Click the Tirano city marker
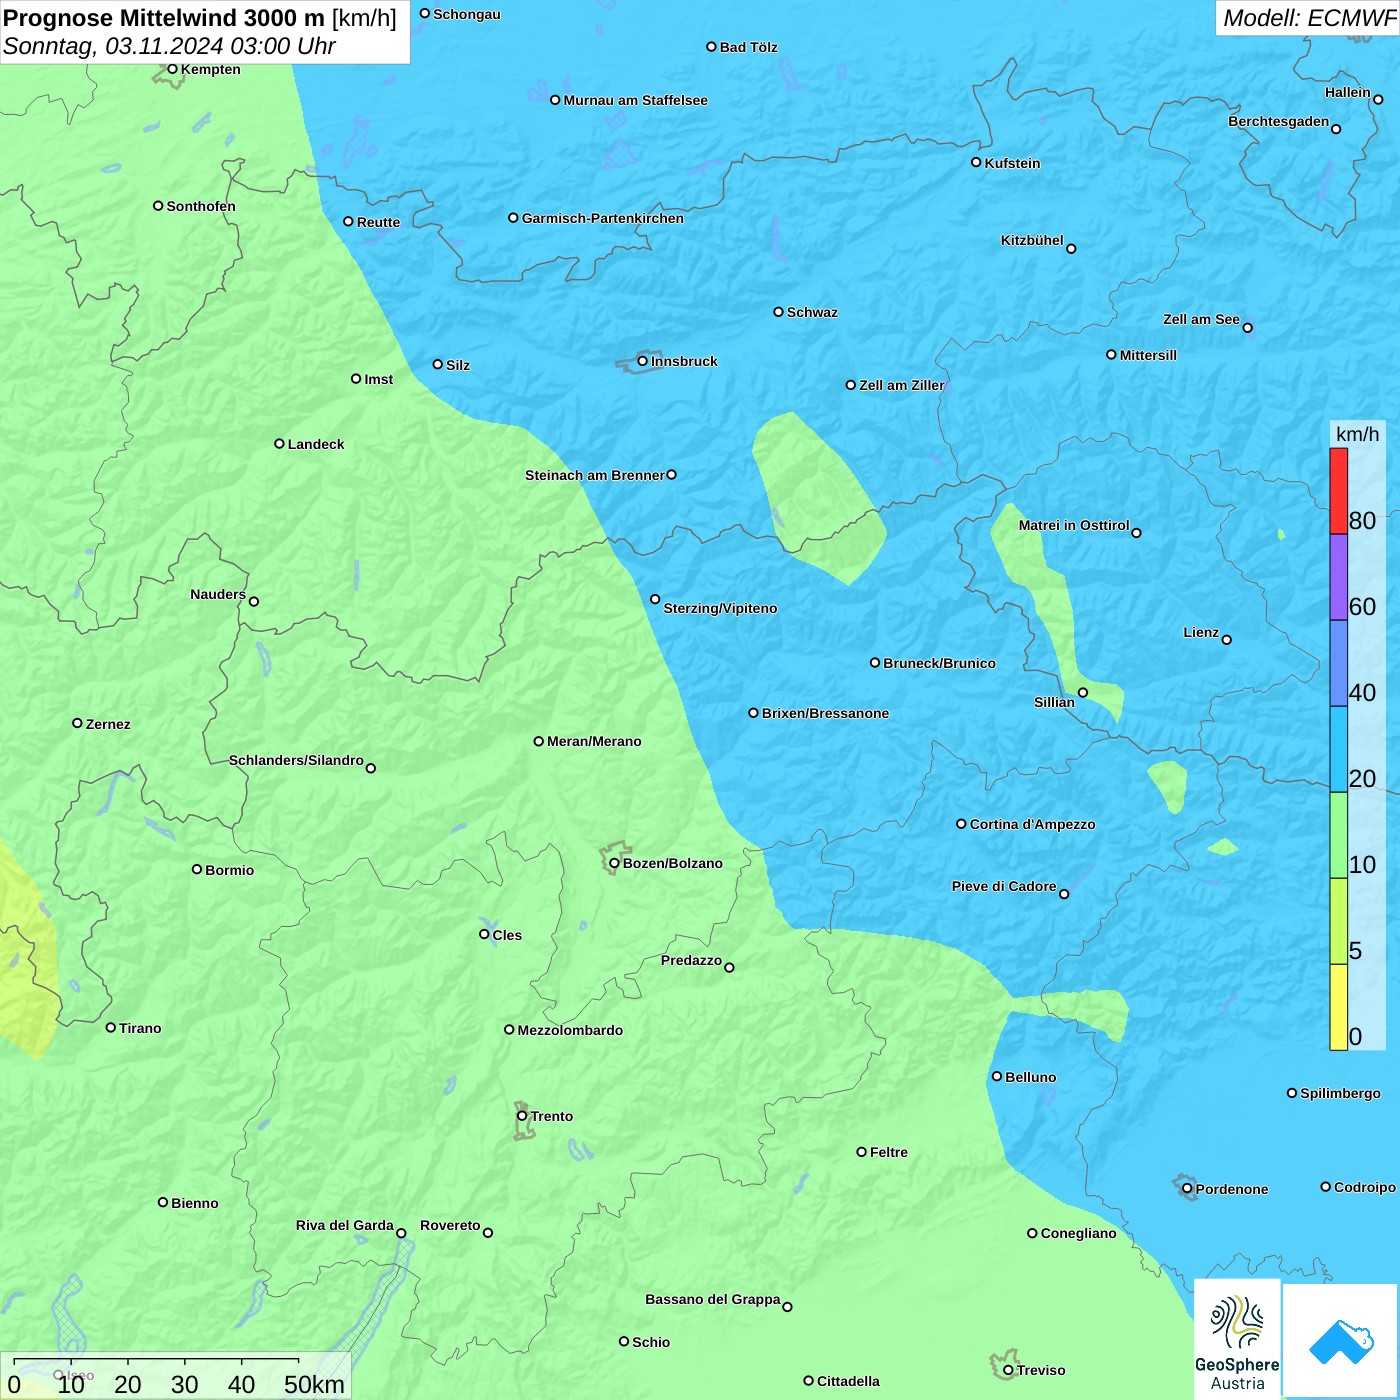This screenshot has width=1400, height=1400. point(111,1027)
